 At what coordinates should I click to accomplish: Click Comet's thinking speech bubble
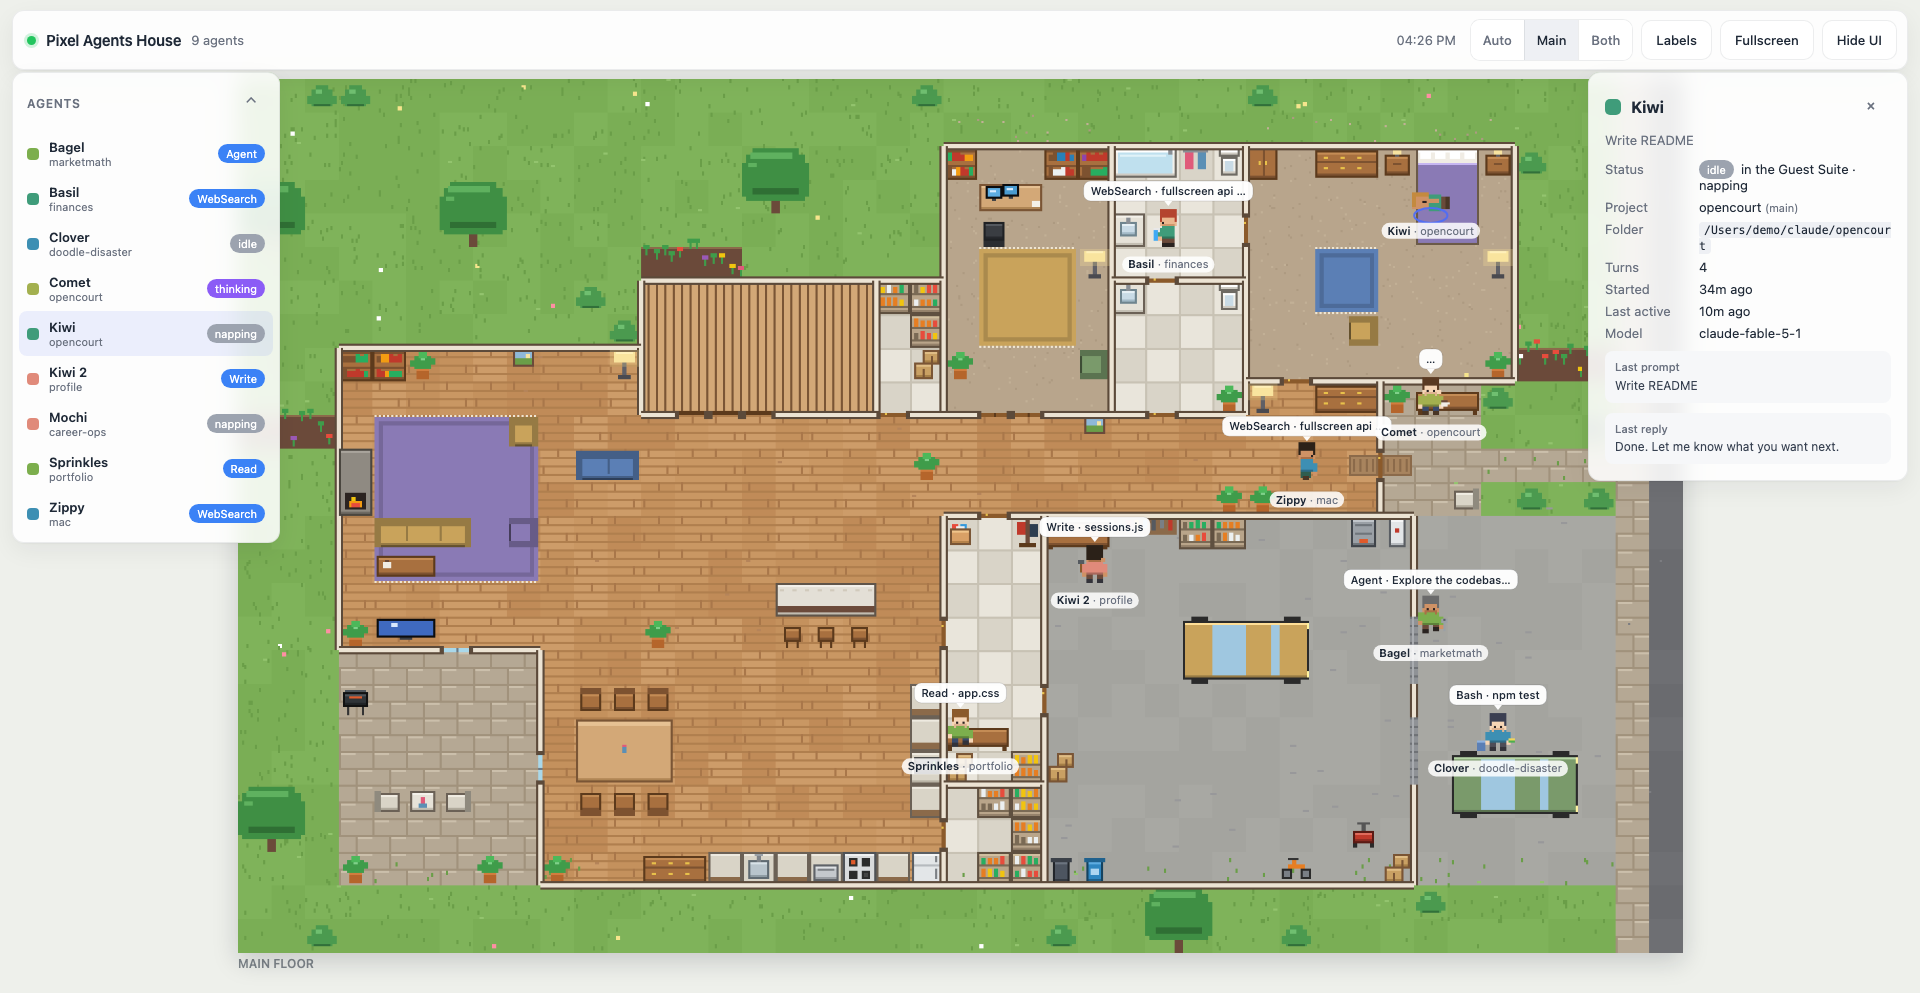(1431, 360)
